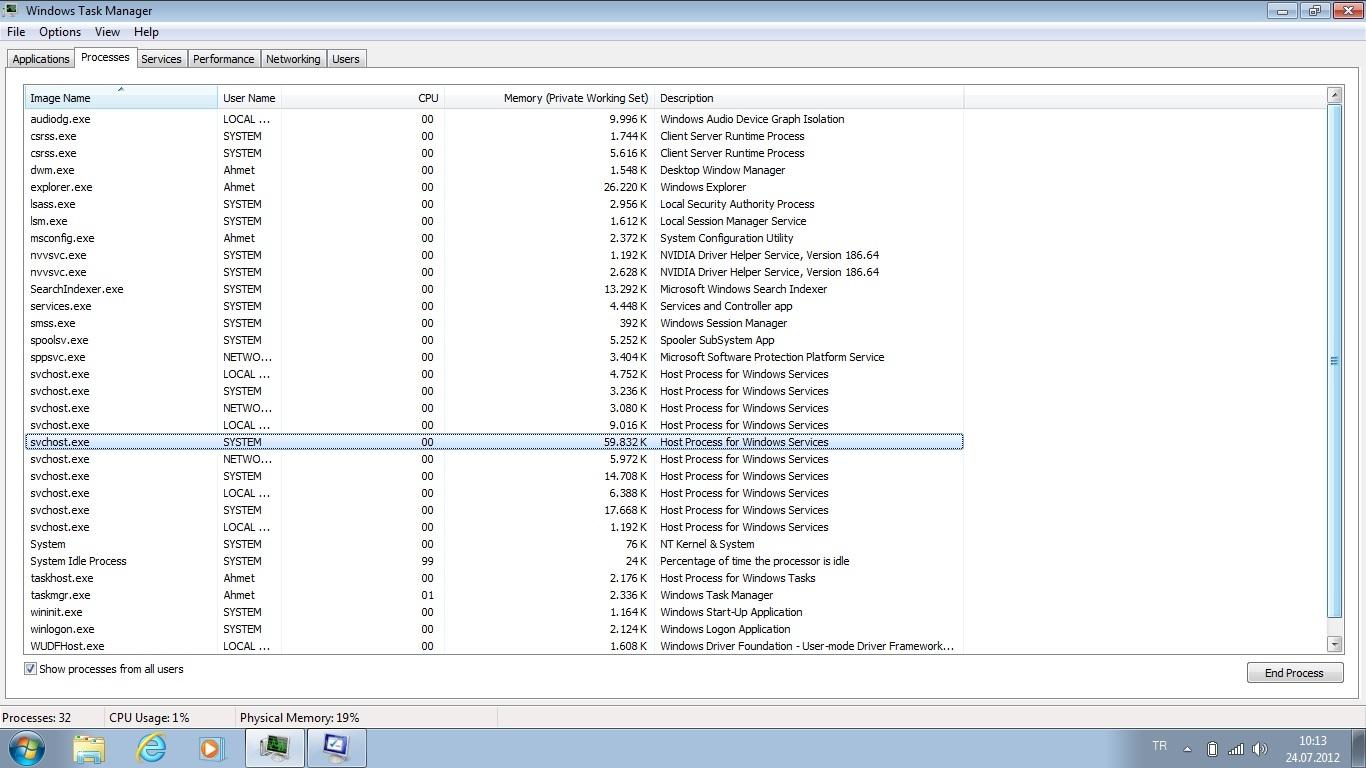Open the Performance tab
This screenshot has width=1366, height=768.
point(224,59)
